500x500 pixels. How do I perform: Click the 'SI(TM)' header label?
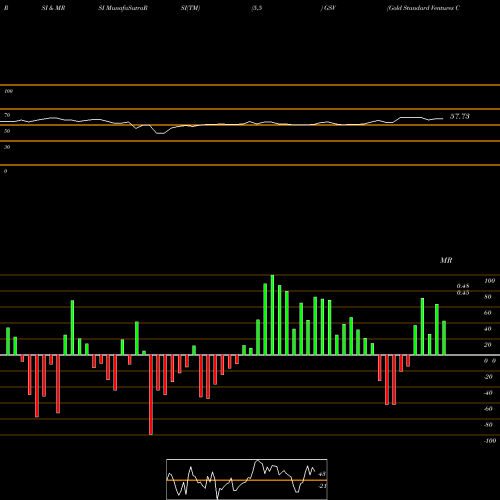[x=190, y=8]
